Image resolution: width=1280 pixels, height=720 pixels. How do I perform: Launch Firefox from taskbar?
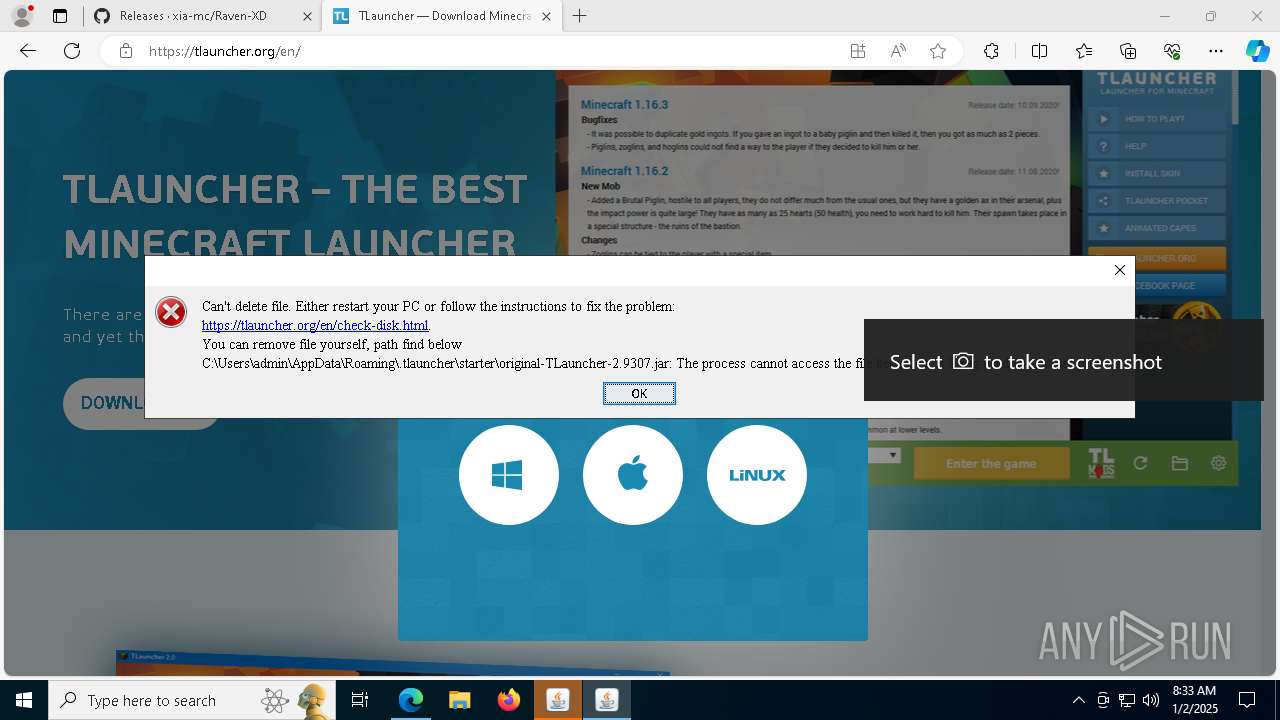click(x=509, y=700)
